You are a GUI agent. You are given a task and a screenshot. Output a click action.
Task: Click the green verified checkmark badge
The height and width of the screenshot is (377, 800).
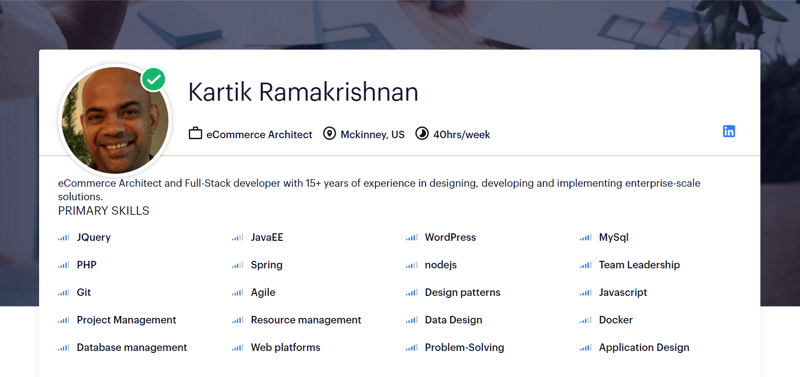(154, 79)
